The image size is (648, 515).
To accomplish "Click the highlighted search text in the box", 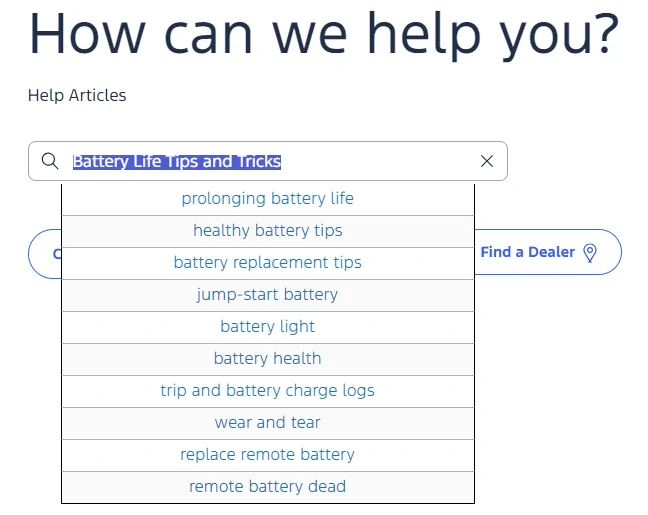I will click(177, 161).
